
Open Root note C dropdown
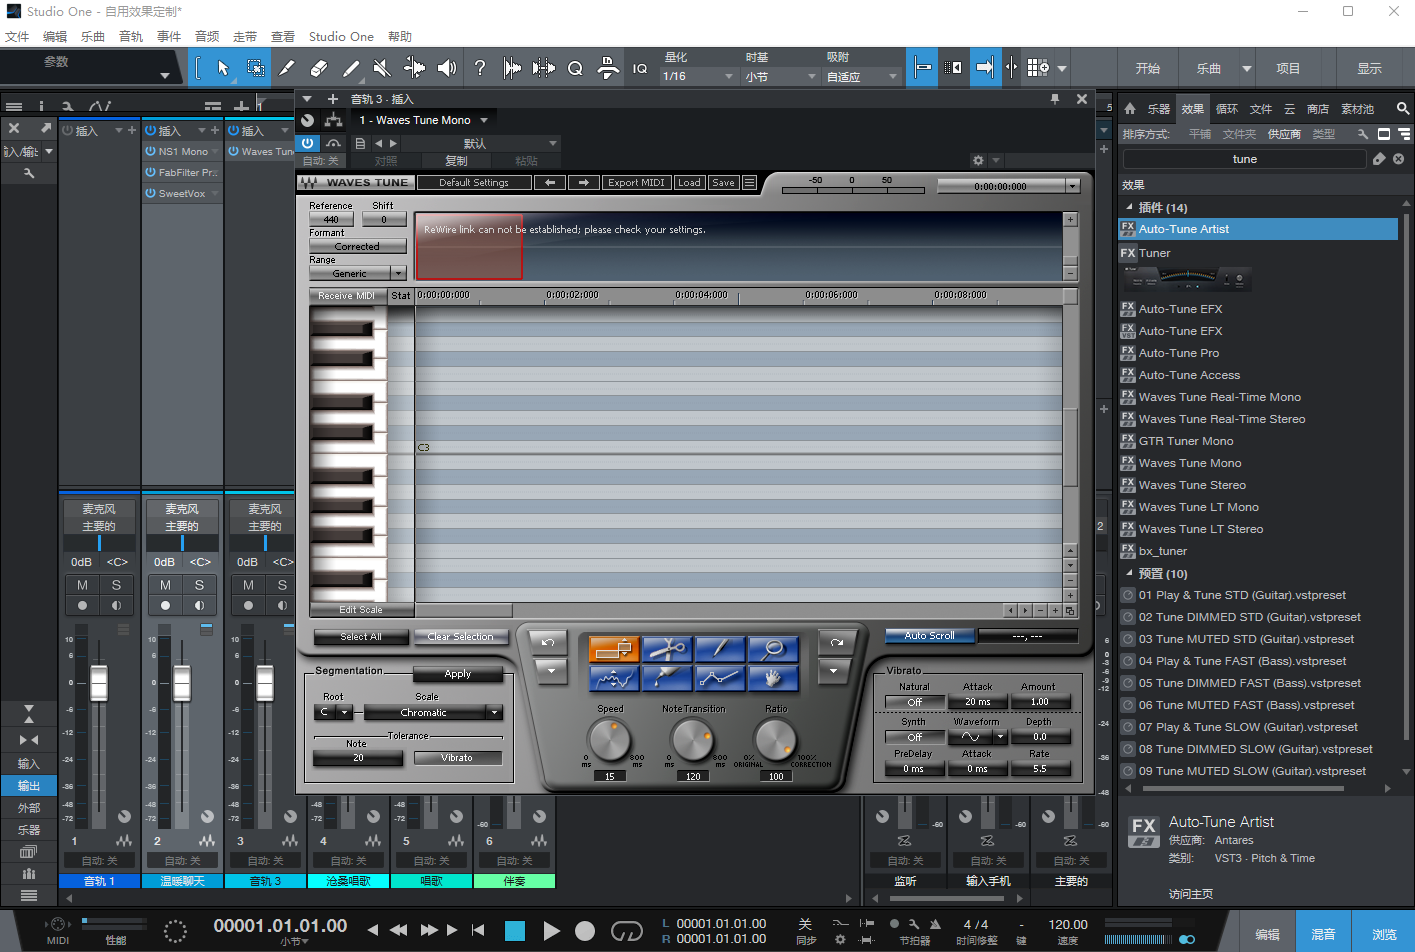334,713
